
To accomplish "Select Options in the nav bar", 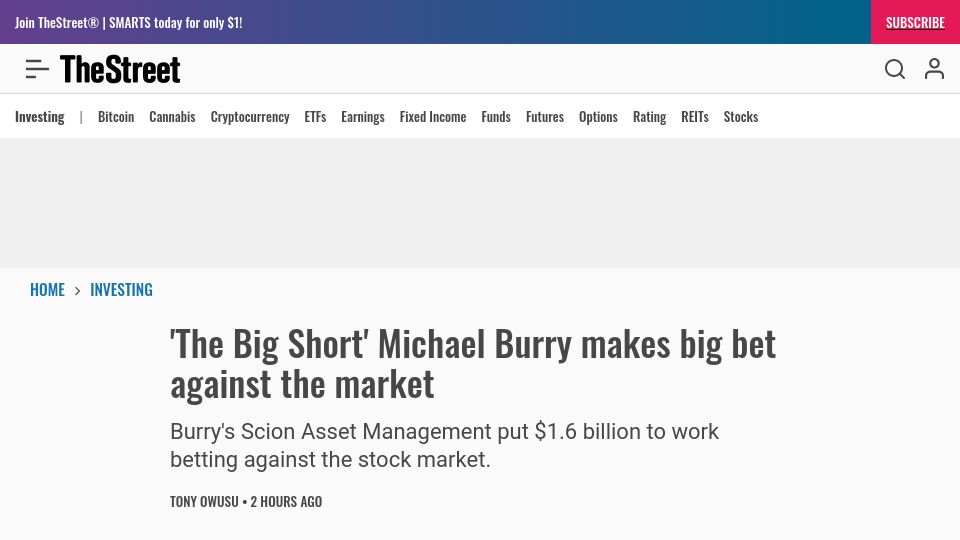I will [598, 117].
